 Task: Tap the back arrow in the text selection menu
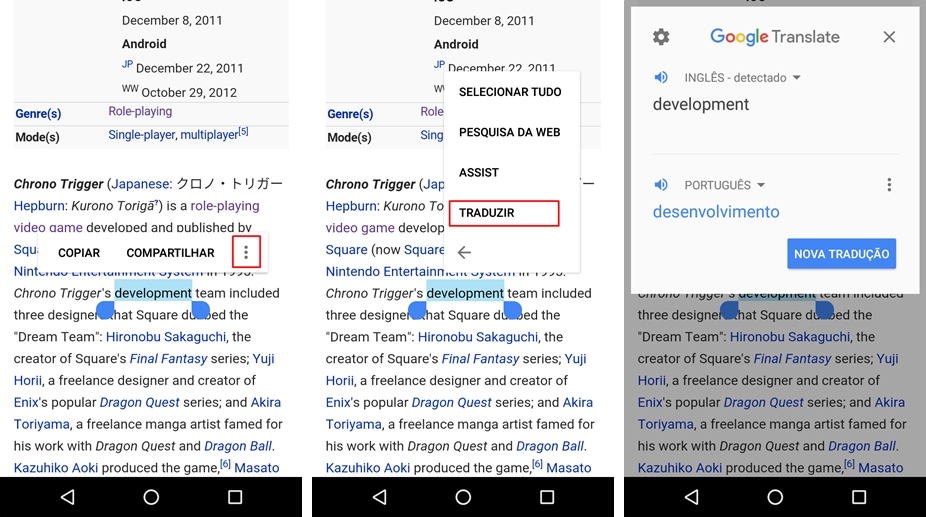point(464,253)
